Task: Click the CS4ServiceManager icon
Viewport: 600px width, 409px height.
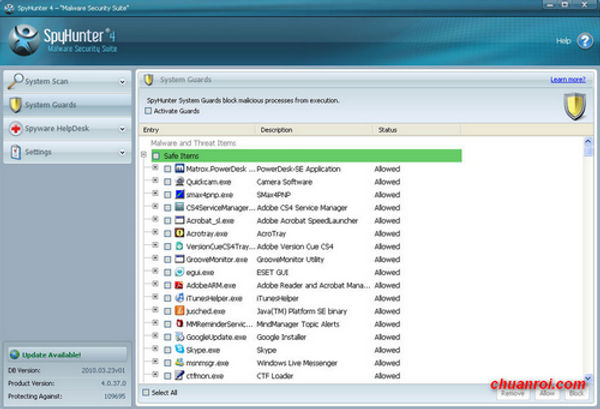Action: tap(179, 207)
